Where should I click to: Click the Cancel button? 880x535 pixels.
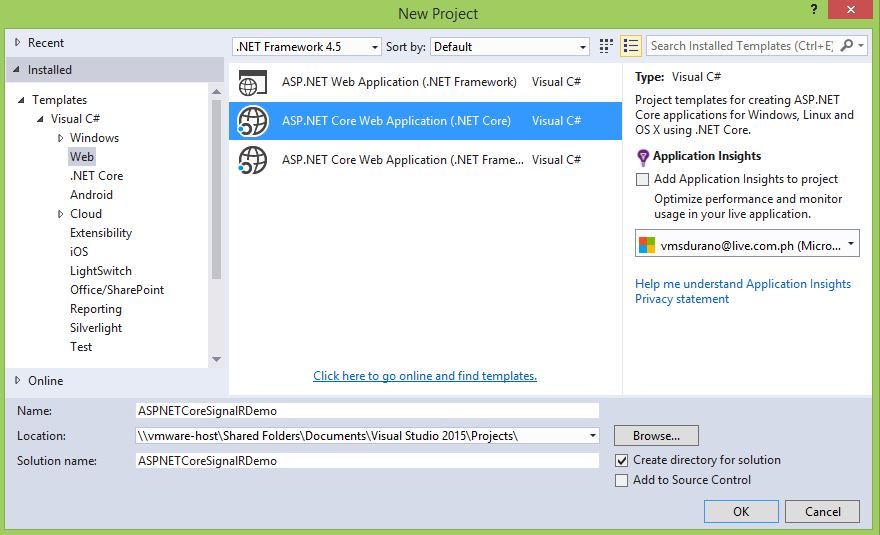click(x=822, y=511)
